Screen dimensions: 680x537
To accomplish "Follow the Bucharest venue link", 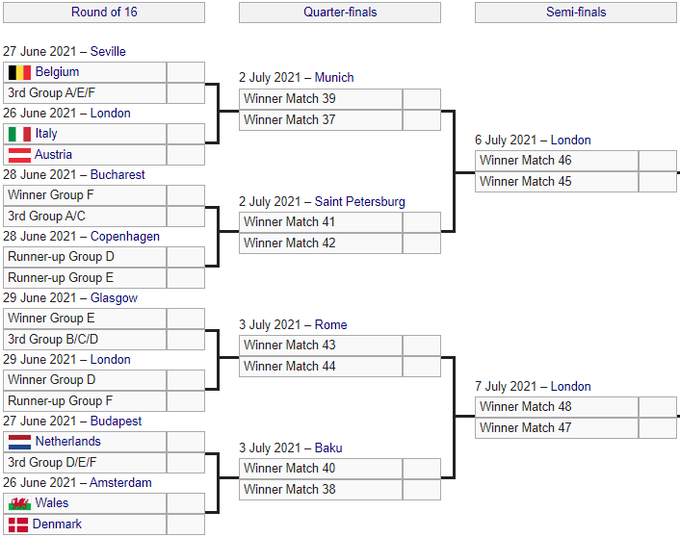I will point(117,174).
